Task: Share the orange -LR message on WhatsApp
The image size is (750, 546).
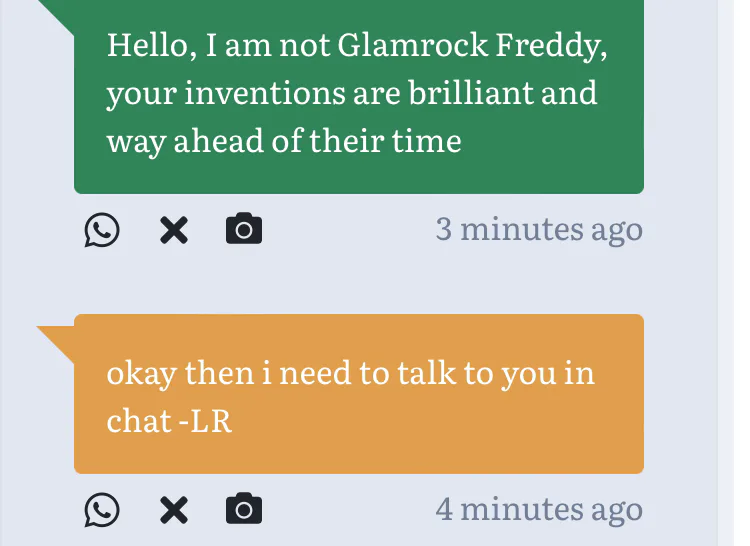Action: coord(101,510)
